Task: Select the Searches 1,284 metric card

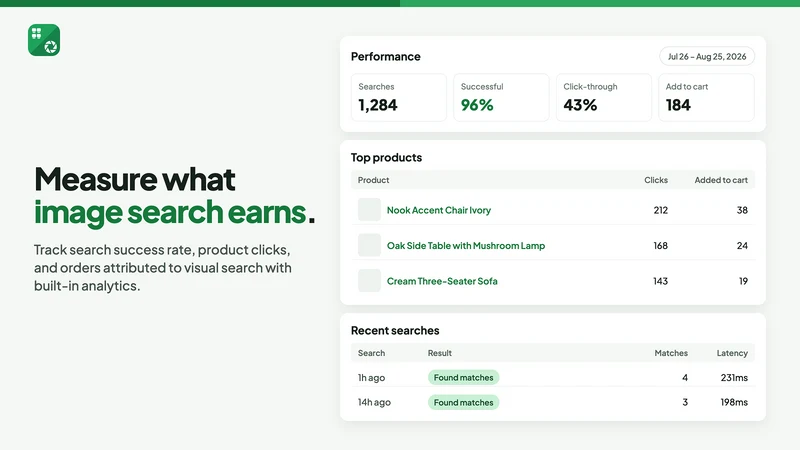Action: click(398, 97)
